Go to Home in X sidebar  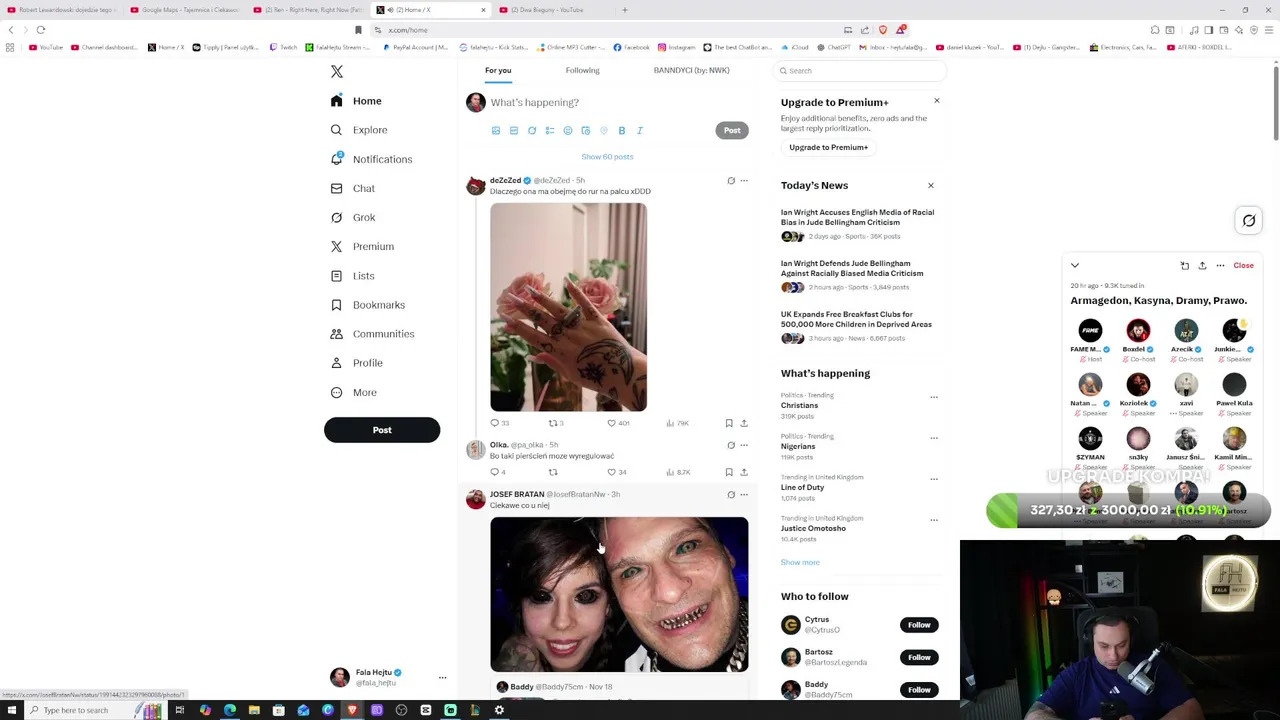pos(357,101)
